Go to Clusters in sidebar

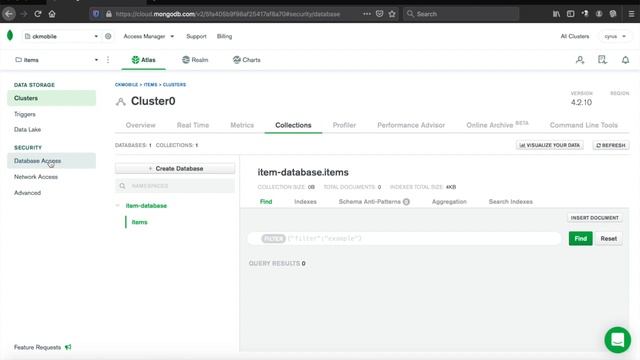tap(51, 98)
